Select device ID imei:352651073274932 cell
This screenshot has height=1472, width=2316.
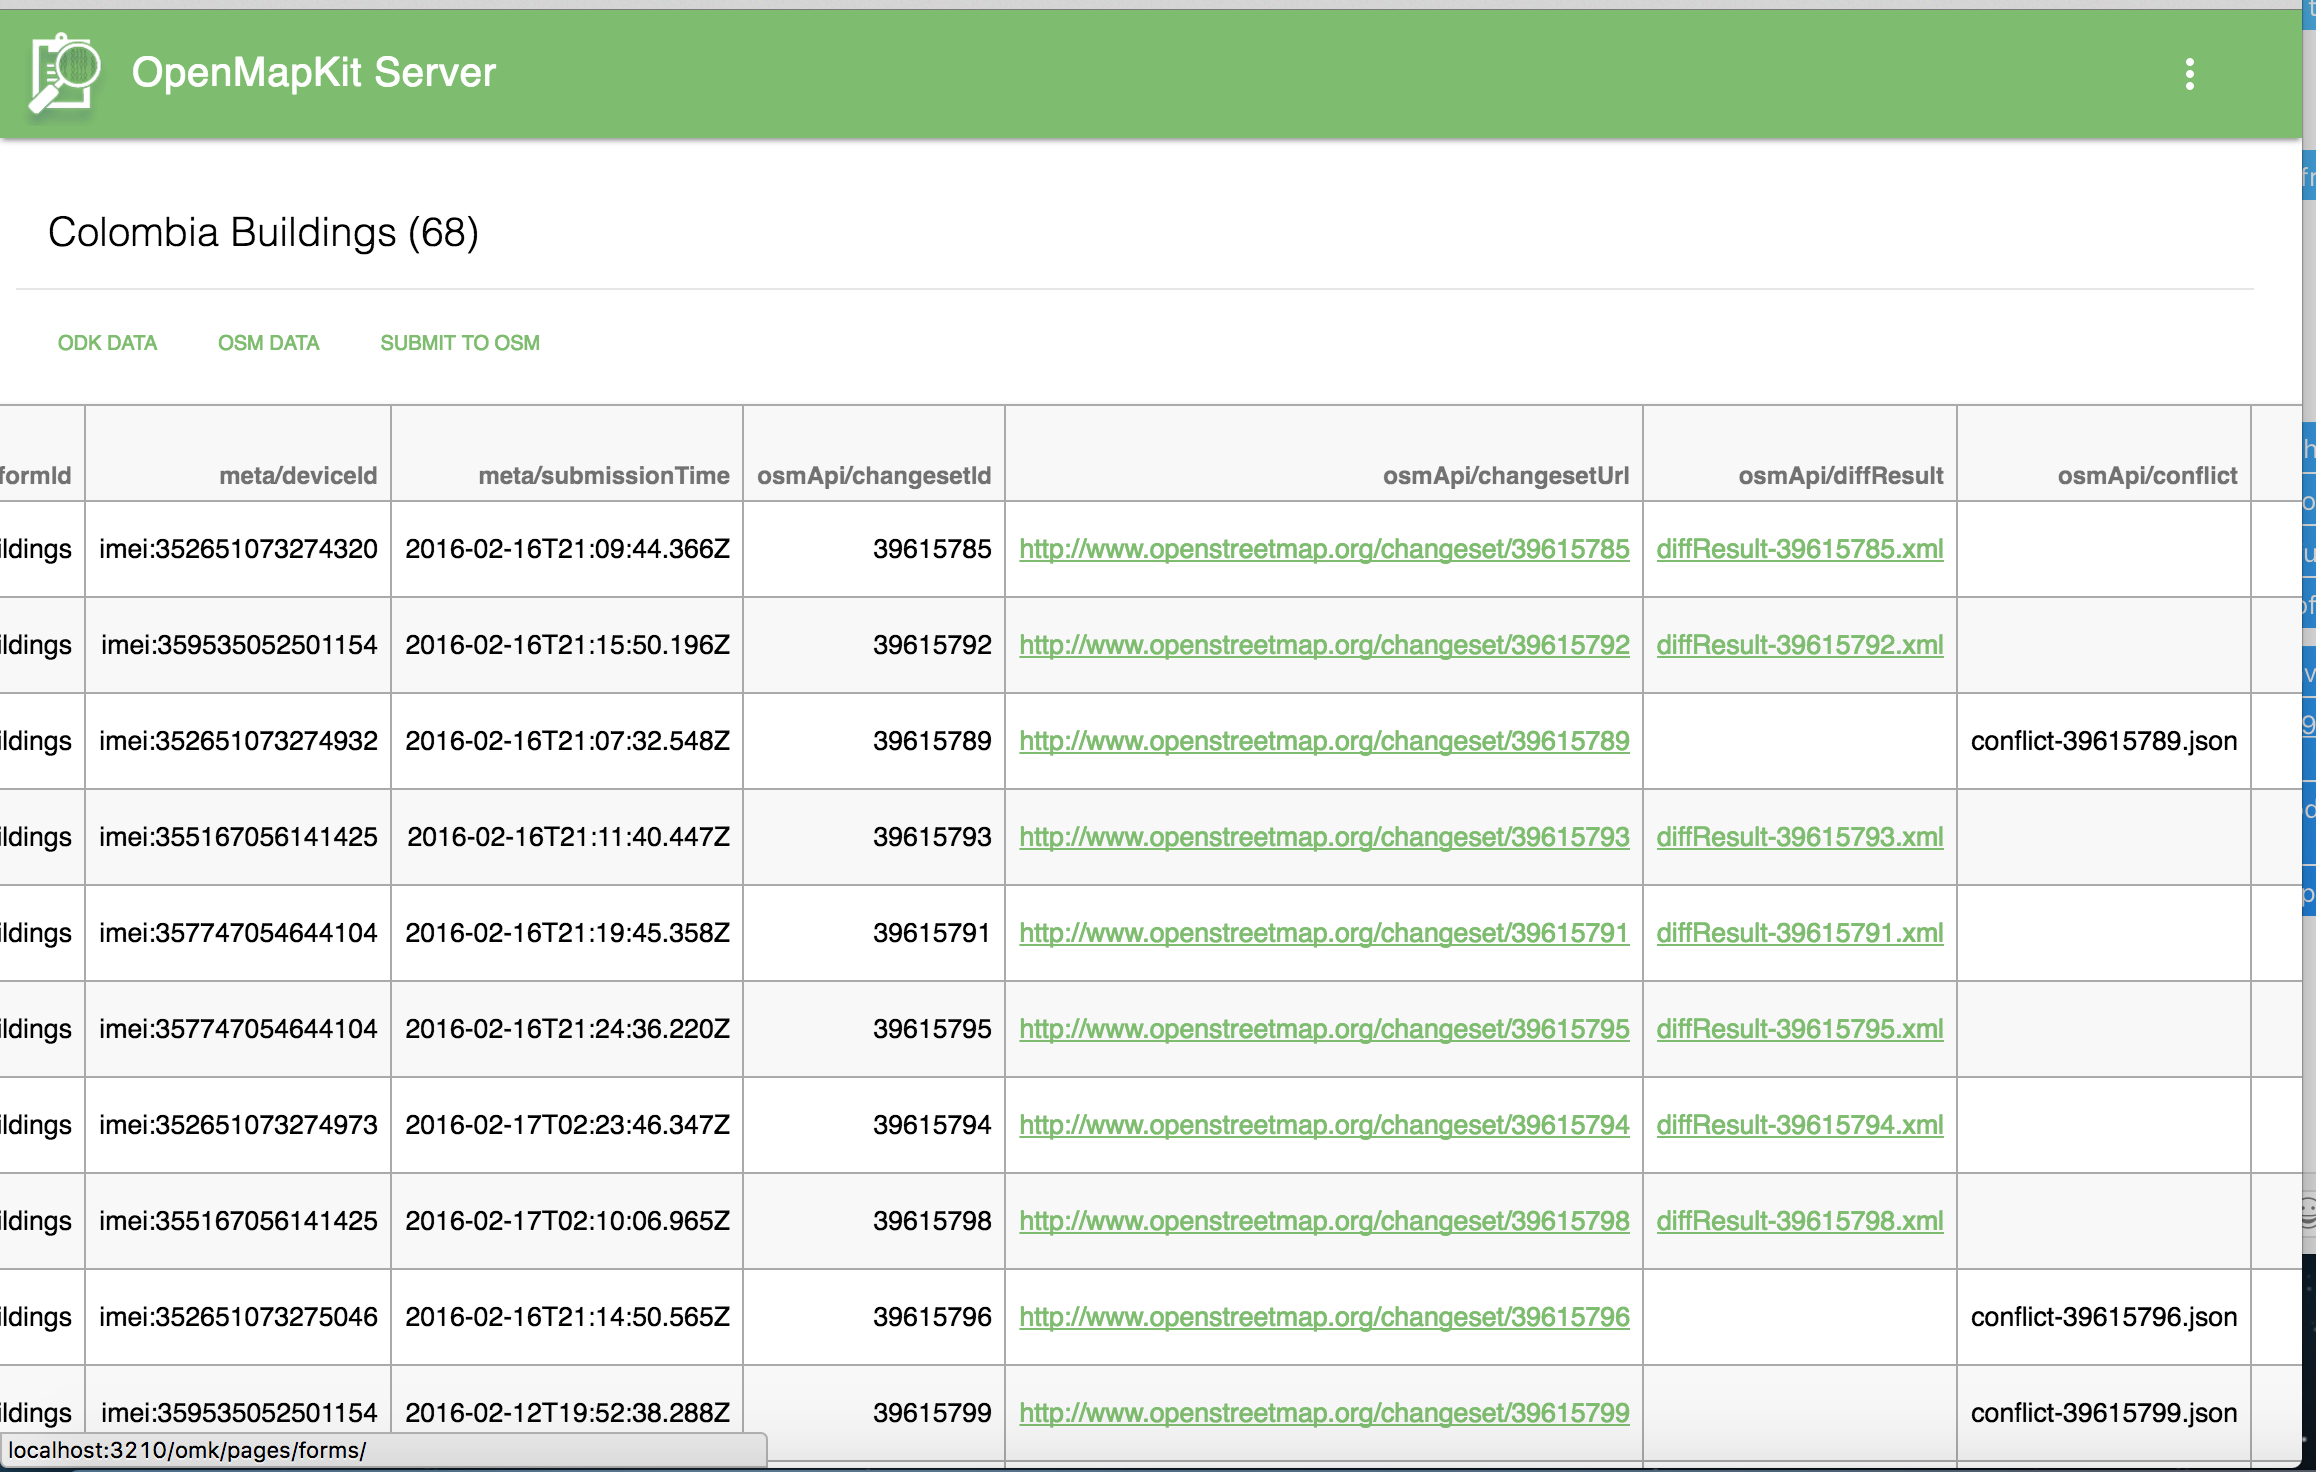coord(238,741)
